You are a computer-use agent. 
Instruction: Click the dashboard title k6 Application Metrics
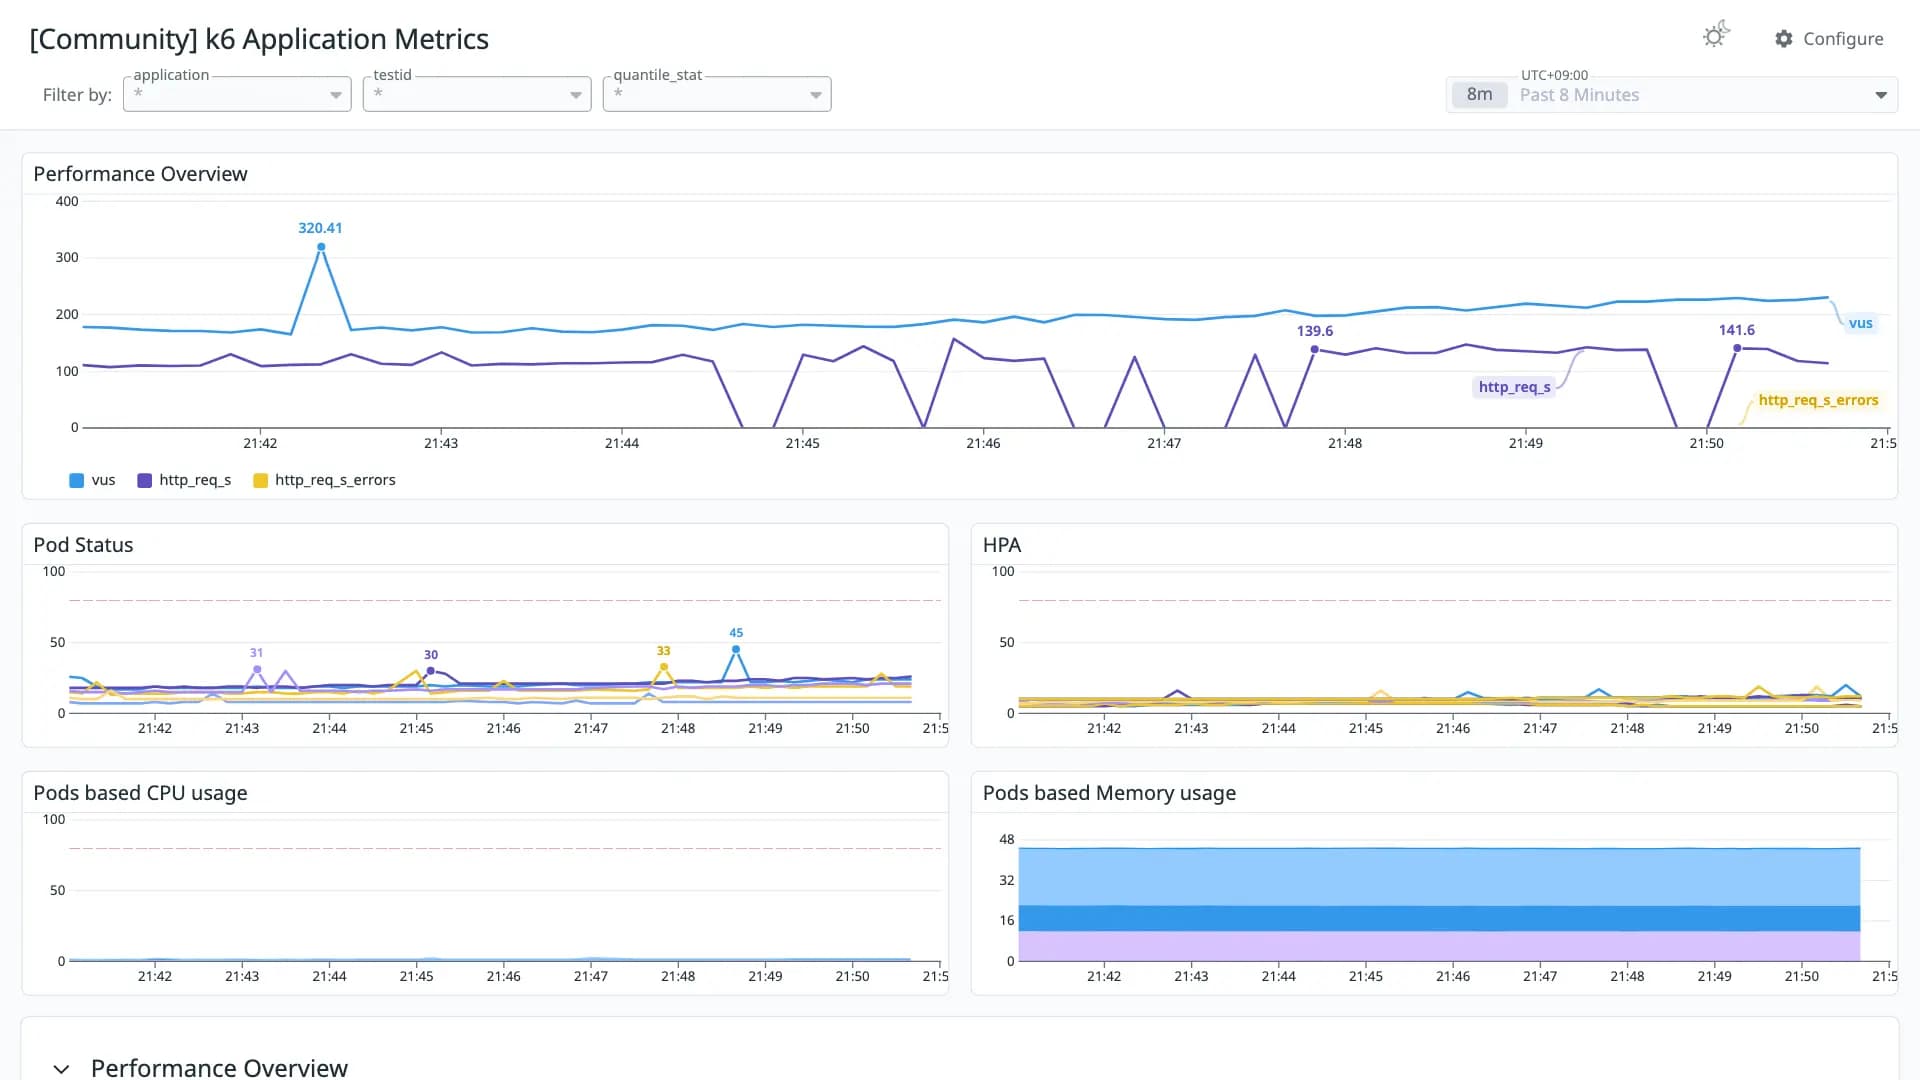pyautogui.click(x=259, y=39)
